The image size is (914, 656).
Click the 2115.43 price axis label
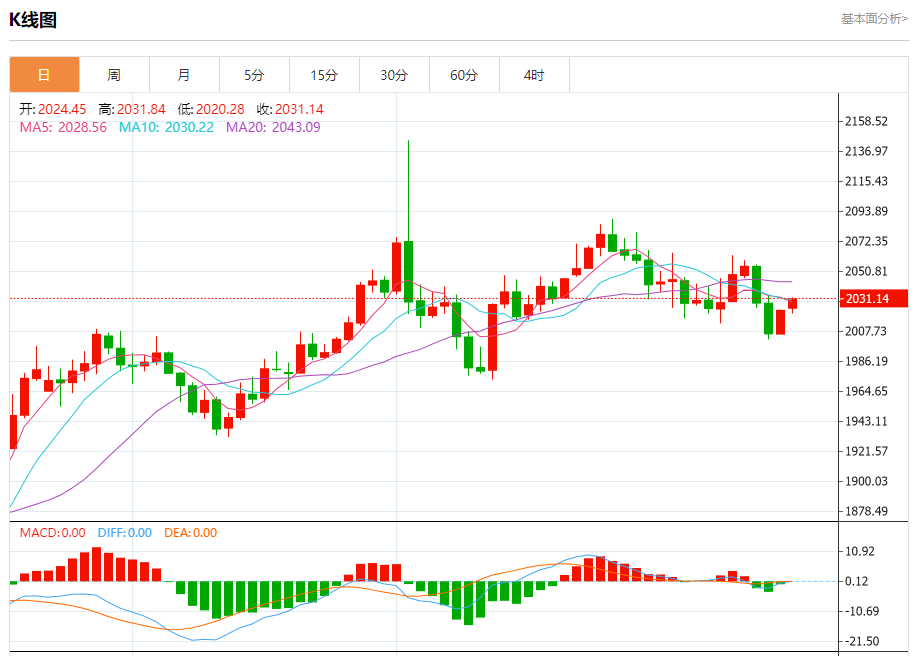[866, 181]
